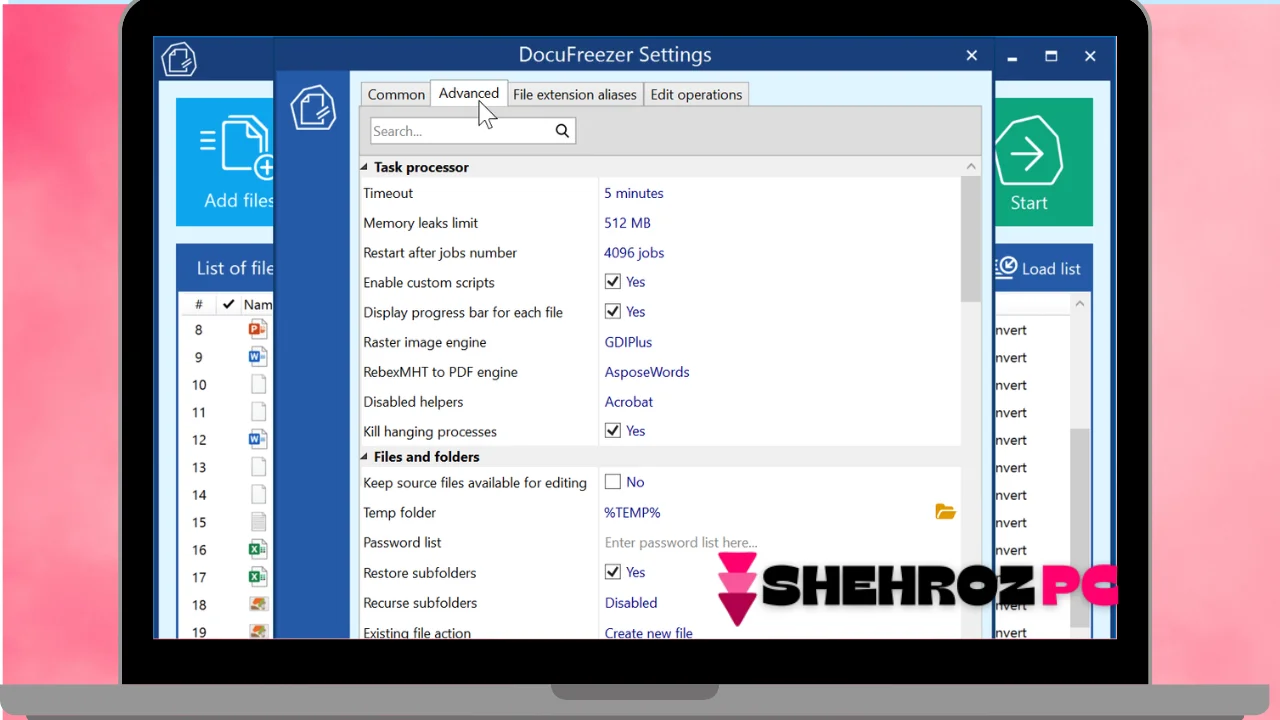
Task: Open File extension aliases tab
Action: pos(575,94)
